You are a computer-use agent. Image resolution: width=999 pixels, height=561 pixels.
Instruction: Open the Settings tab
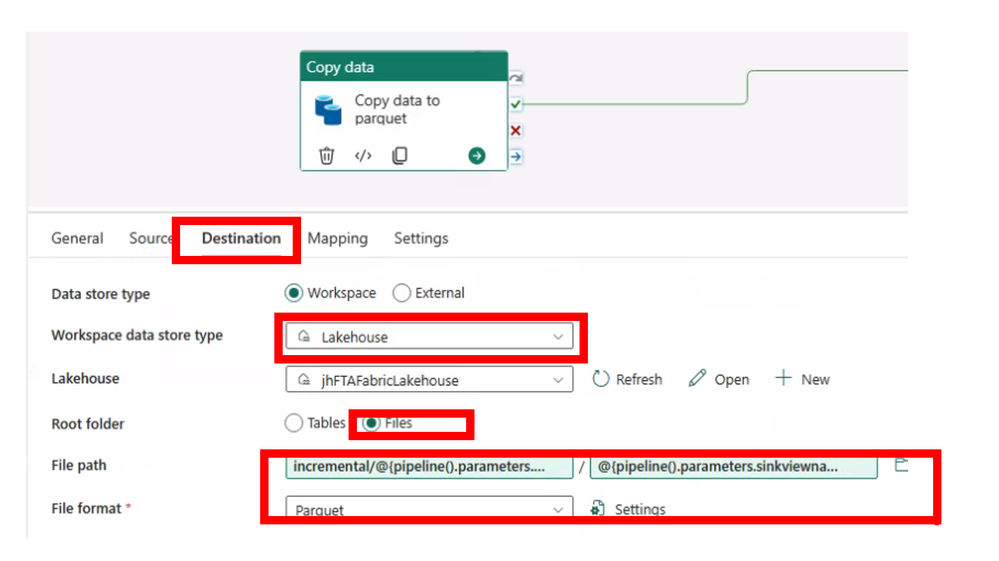(421, 238)
